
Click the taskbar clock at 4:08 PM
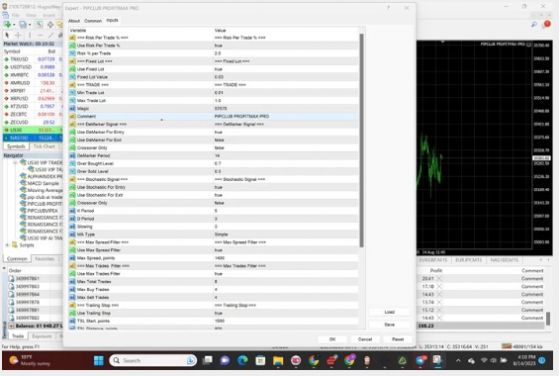click(525, 360)
